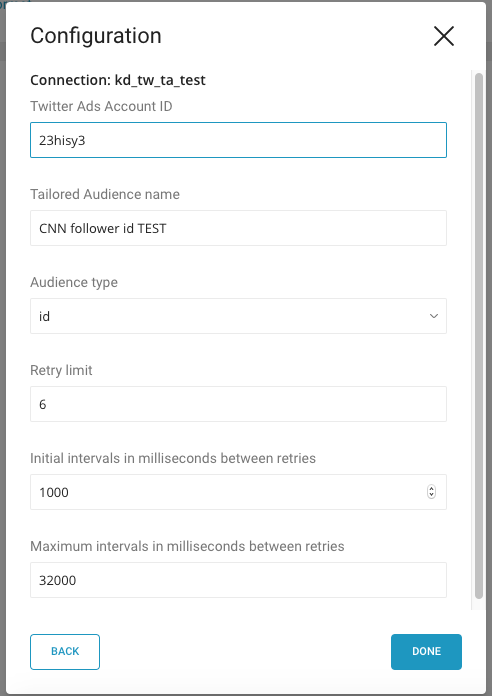Click the "Audience type" label text
This screenshot has width=492, height=696.
pyautogui.click(x=74, y=282)
